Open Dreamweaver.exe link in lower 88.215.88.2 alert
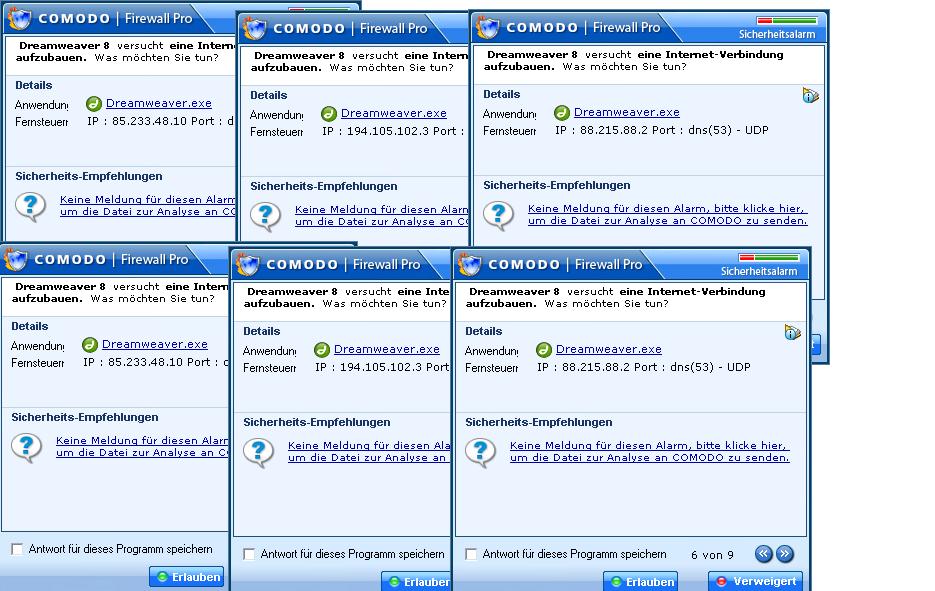This screenshot has width=935, height=591. [609, 349]
